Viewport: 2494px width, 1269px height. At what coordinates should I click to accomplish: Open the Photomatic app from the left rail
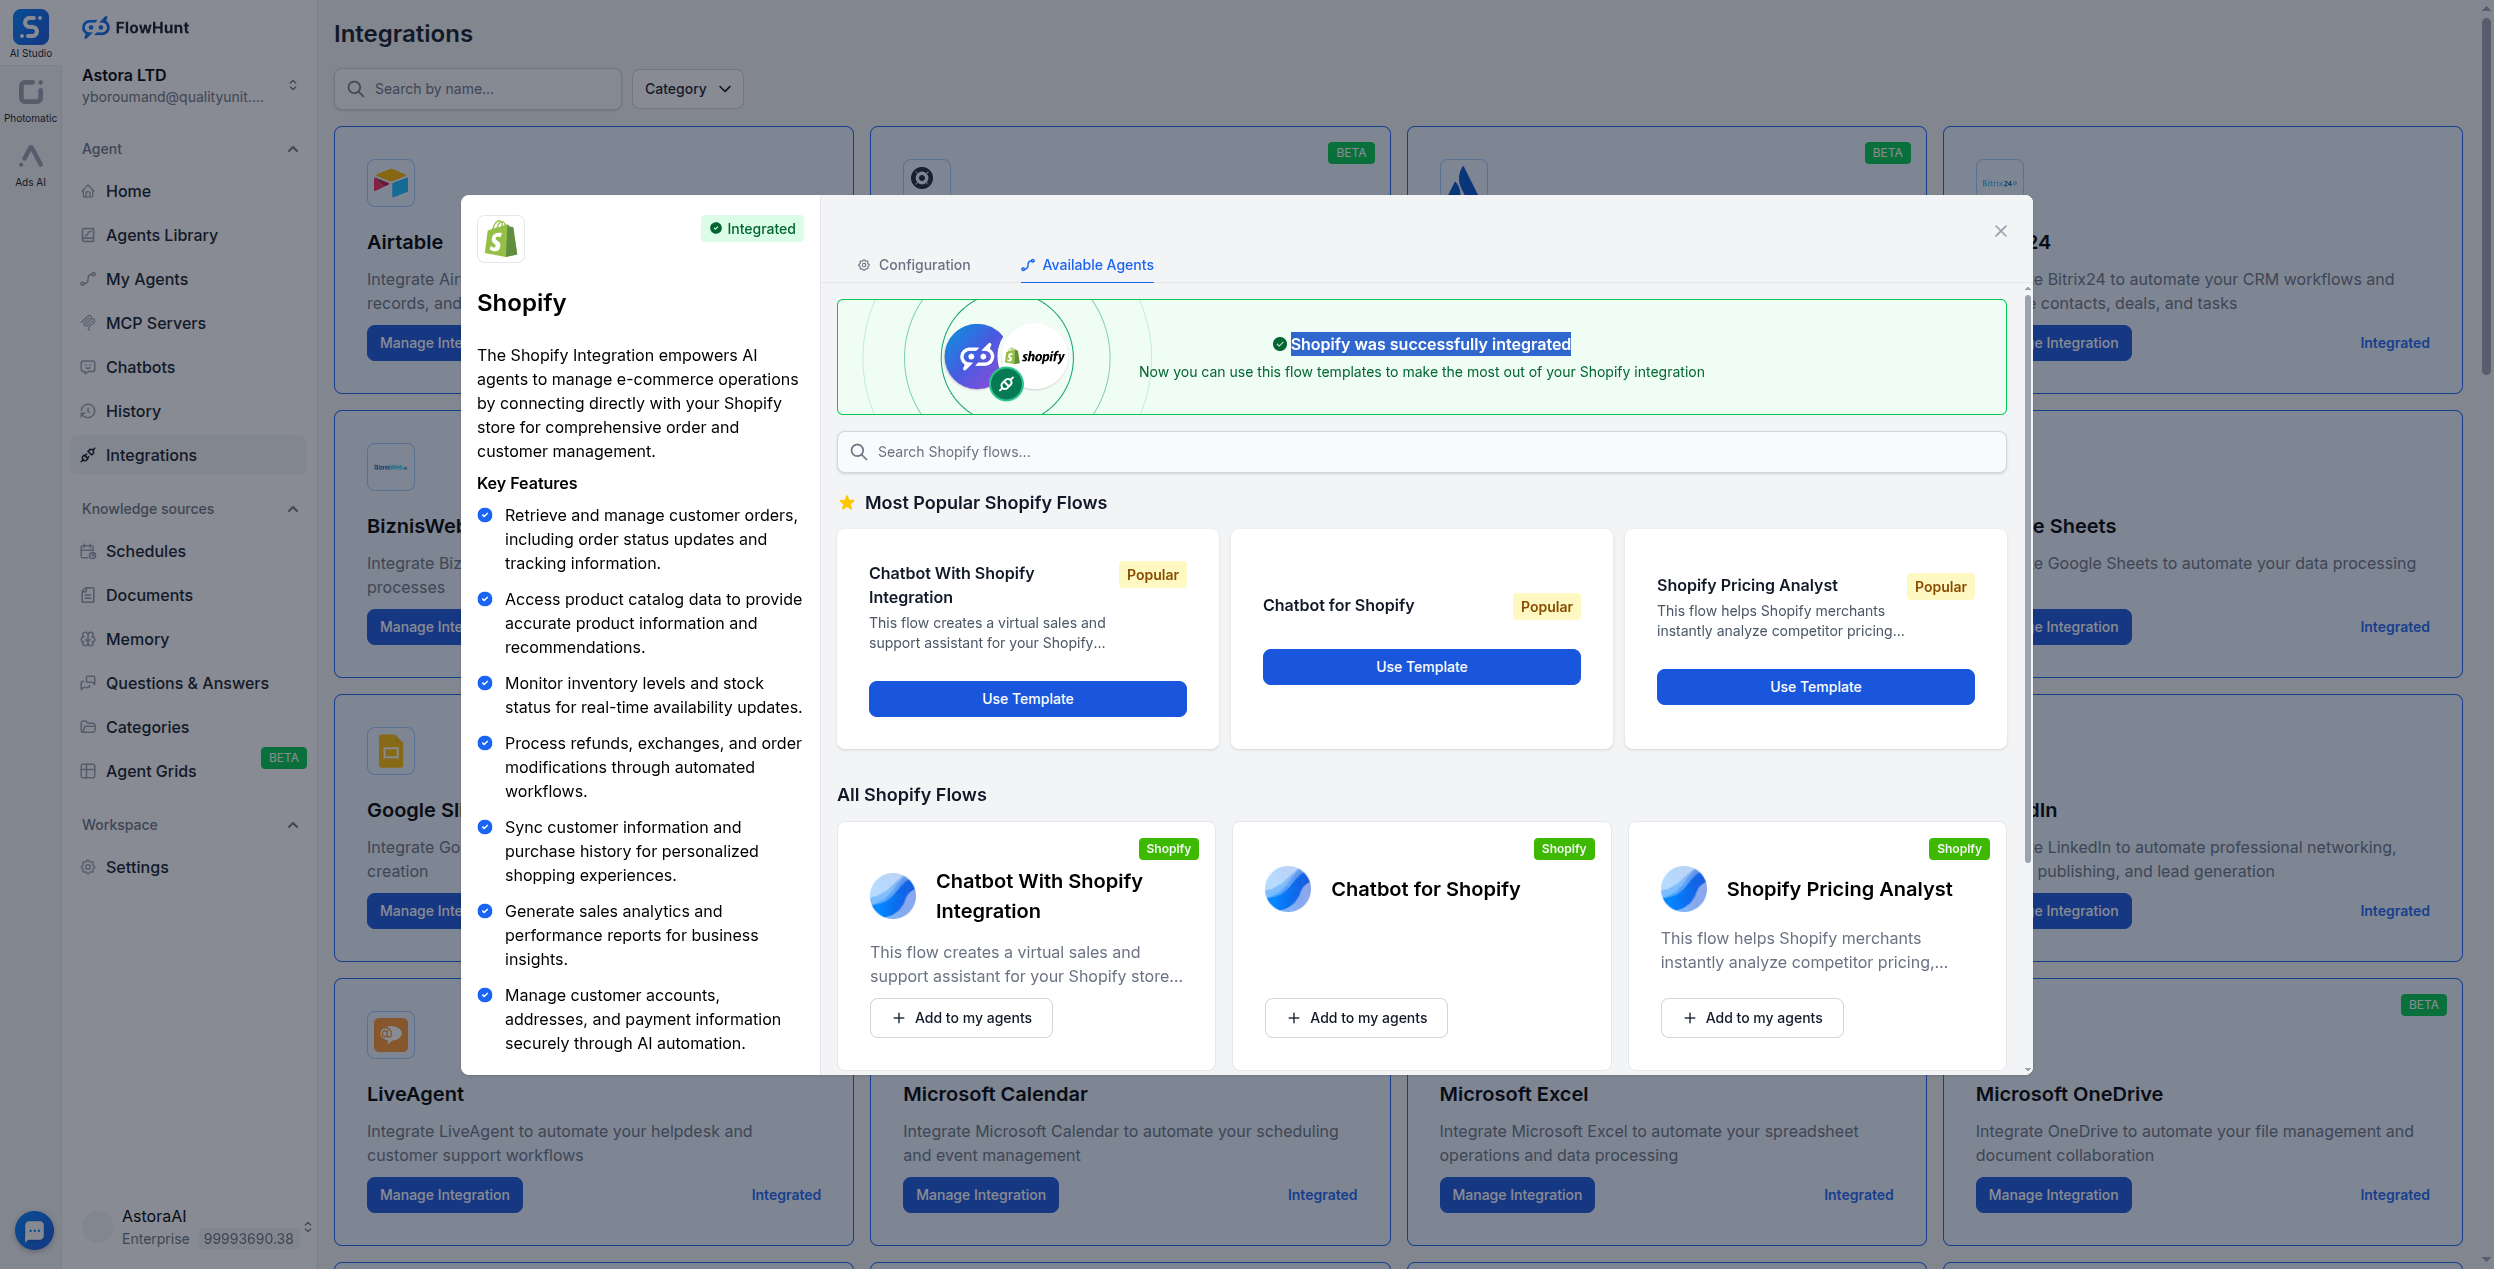[31, 98]
